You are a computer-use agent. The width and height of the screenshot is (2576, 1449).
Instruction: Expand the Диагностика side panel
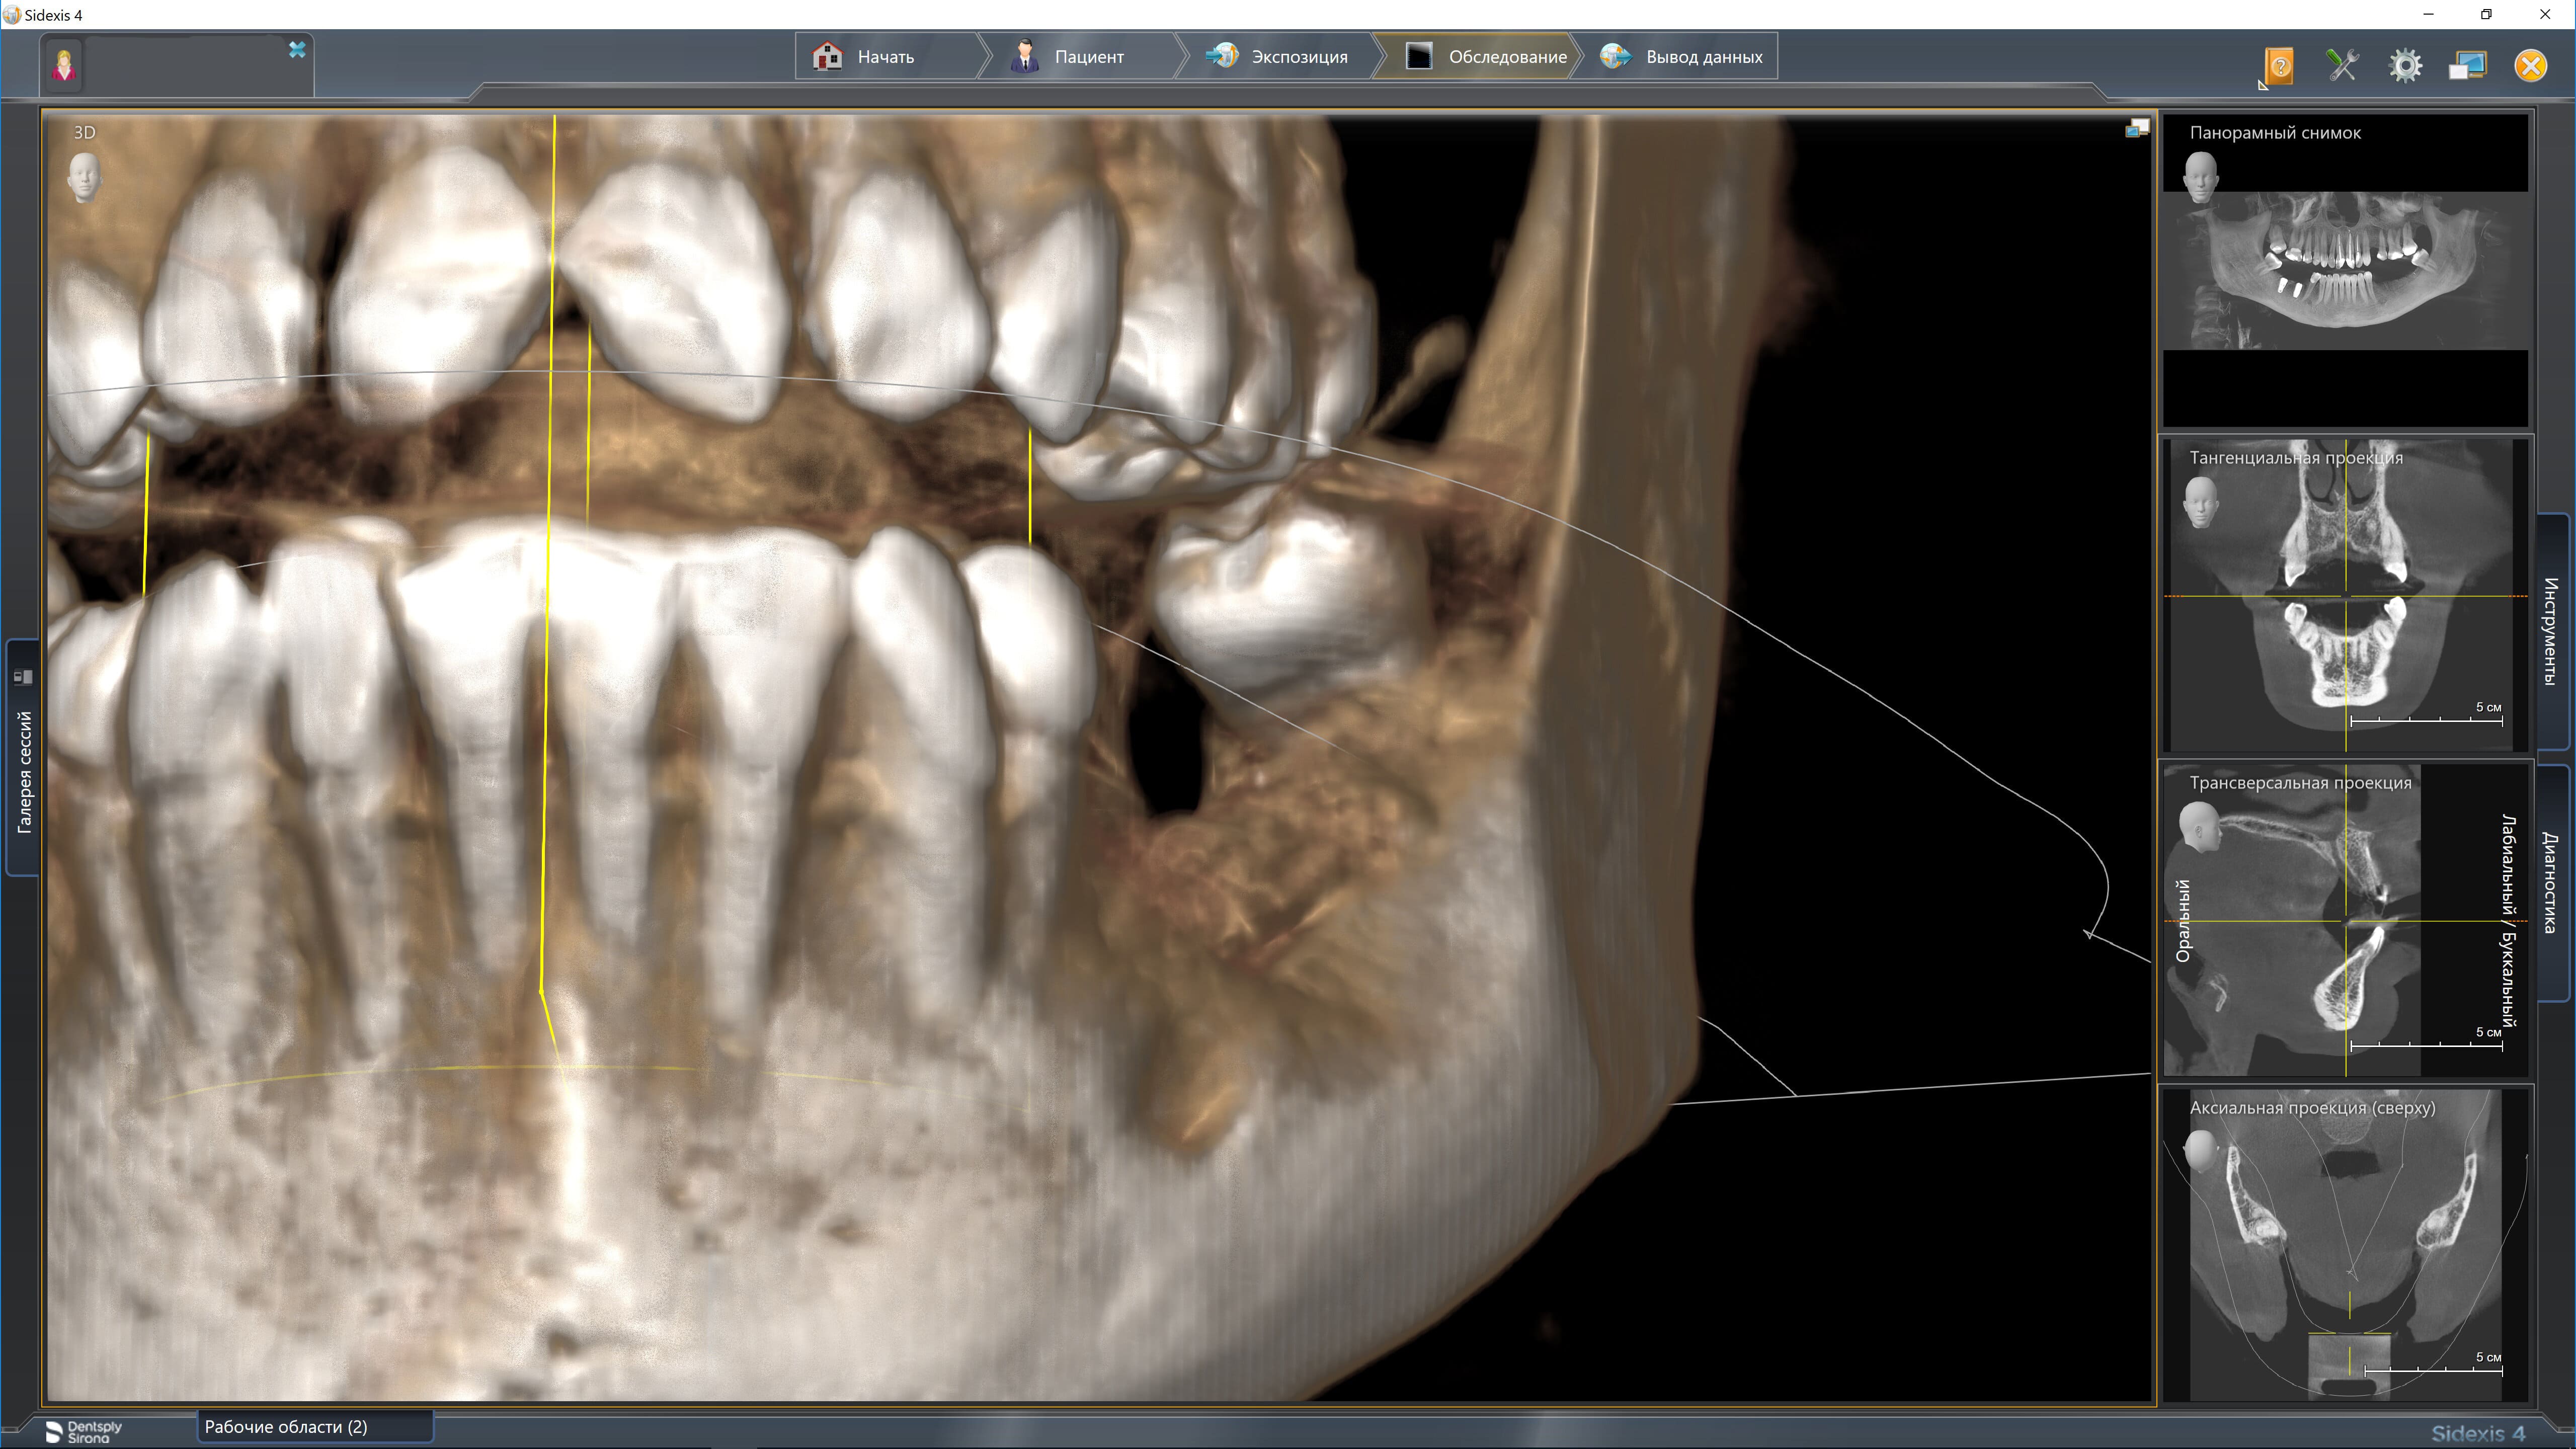click(2551, 883)
